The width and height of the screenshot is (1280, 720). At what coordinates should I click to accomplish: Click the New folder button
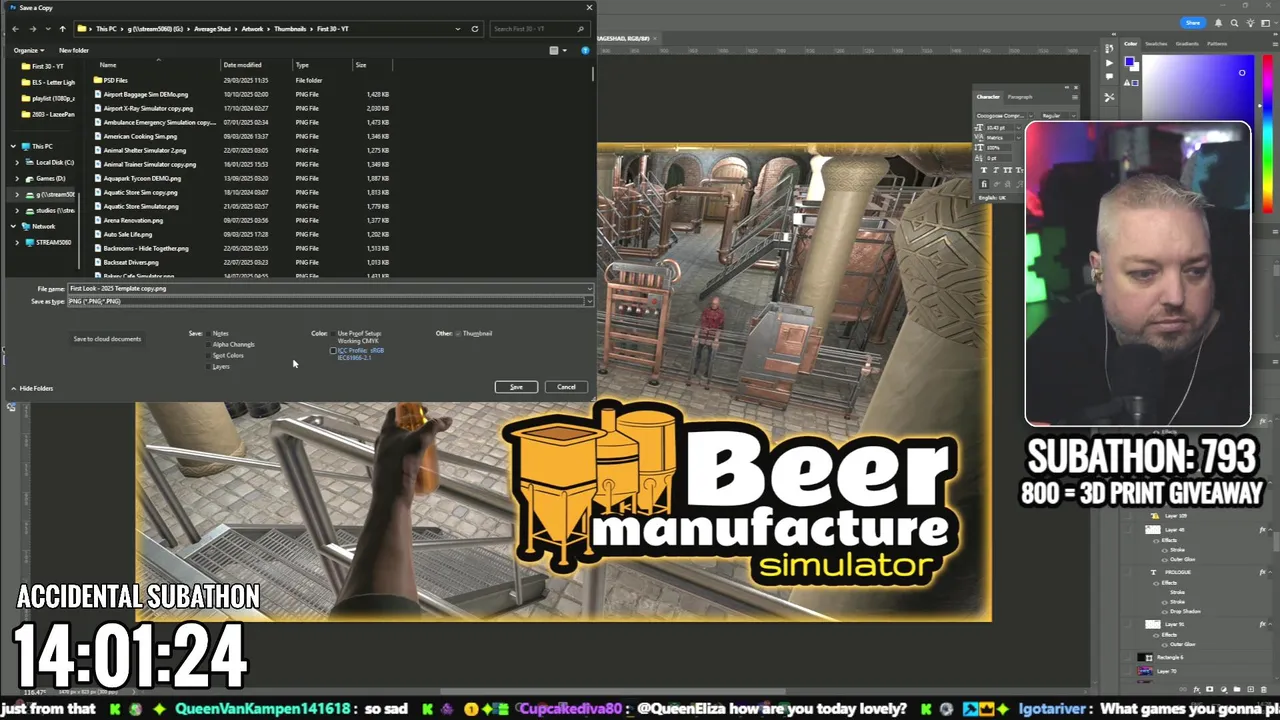click(74, 50)
